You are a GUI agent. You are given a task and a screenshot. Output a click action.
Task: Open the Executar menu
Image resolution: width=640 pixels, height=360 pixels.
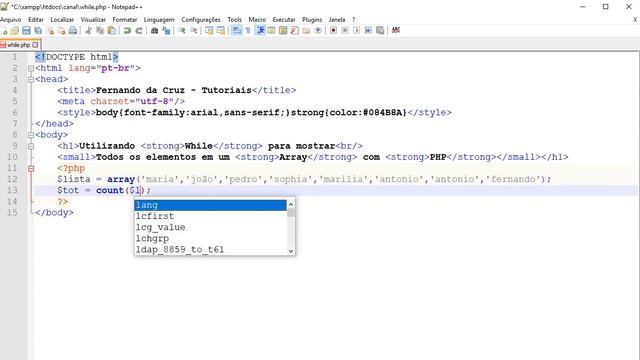pos(284,20)
